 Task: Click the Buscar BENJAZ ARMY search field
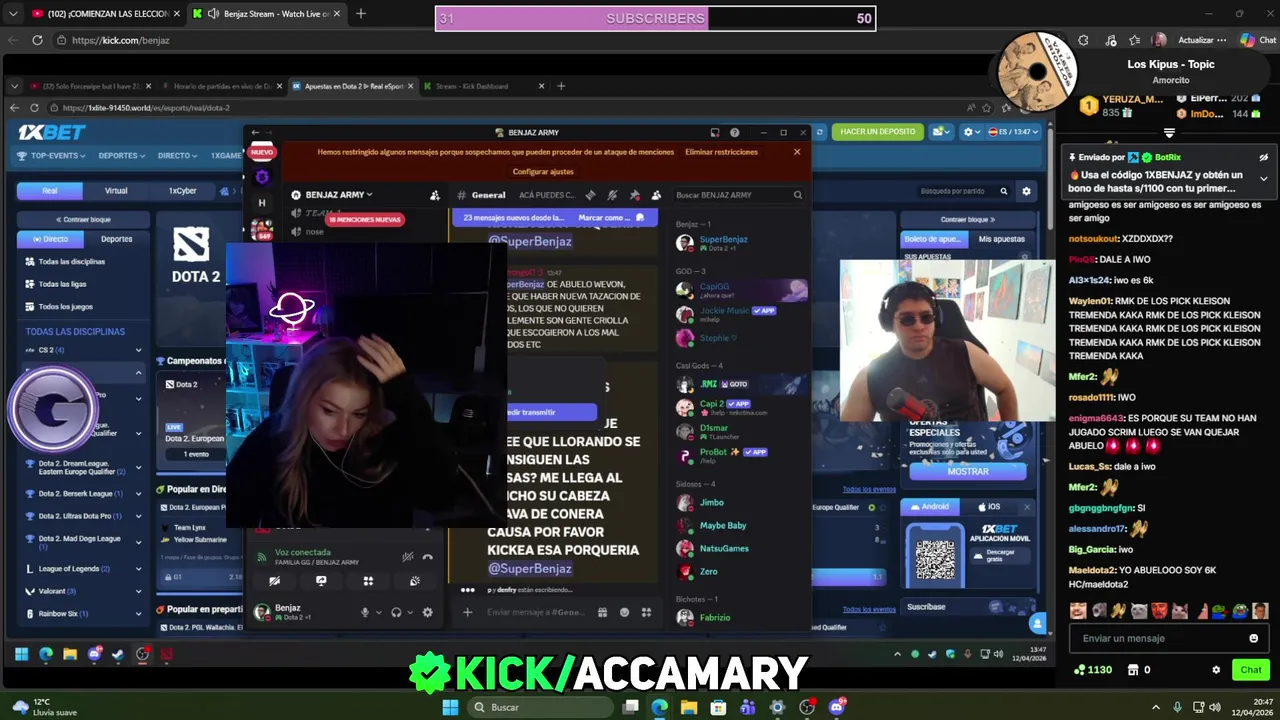[738, 195]
